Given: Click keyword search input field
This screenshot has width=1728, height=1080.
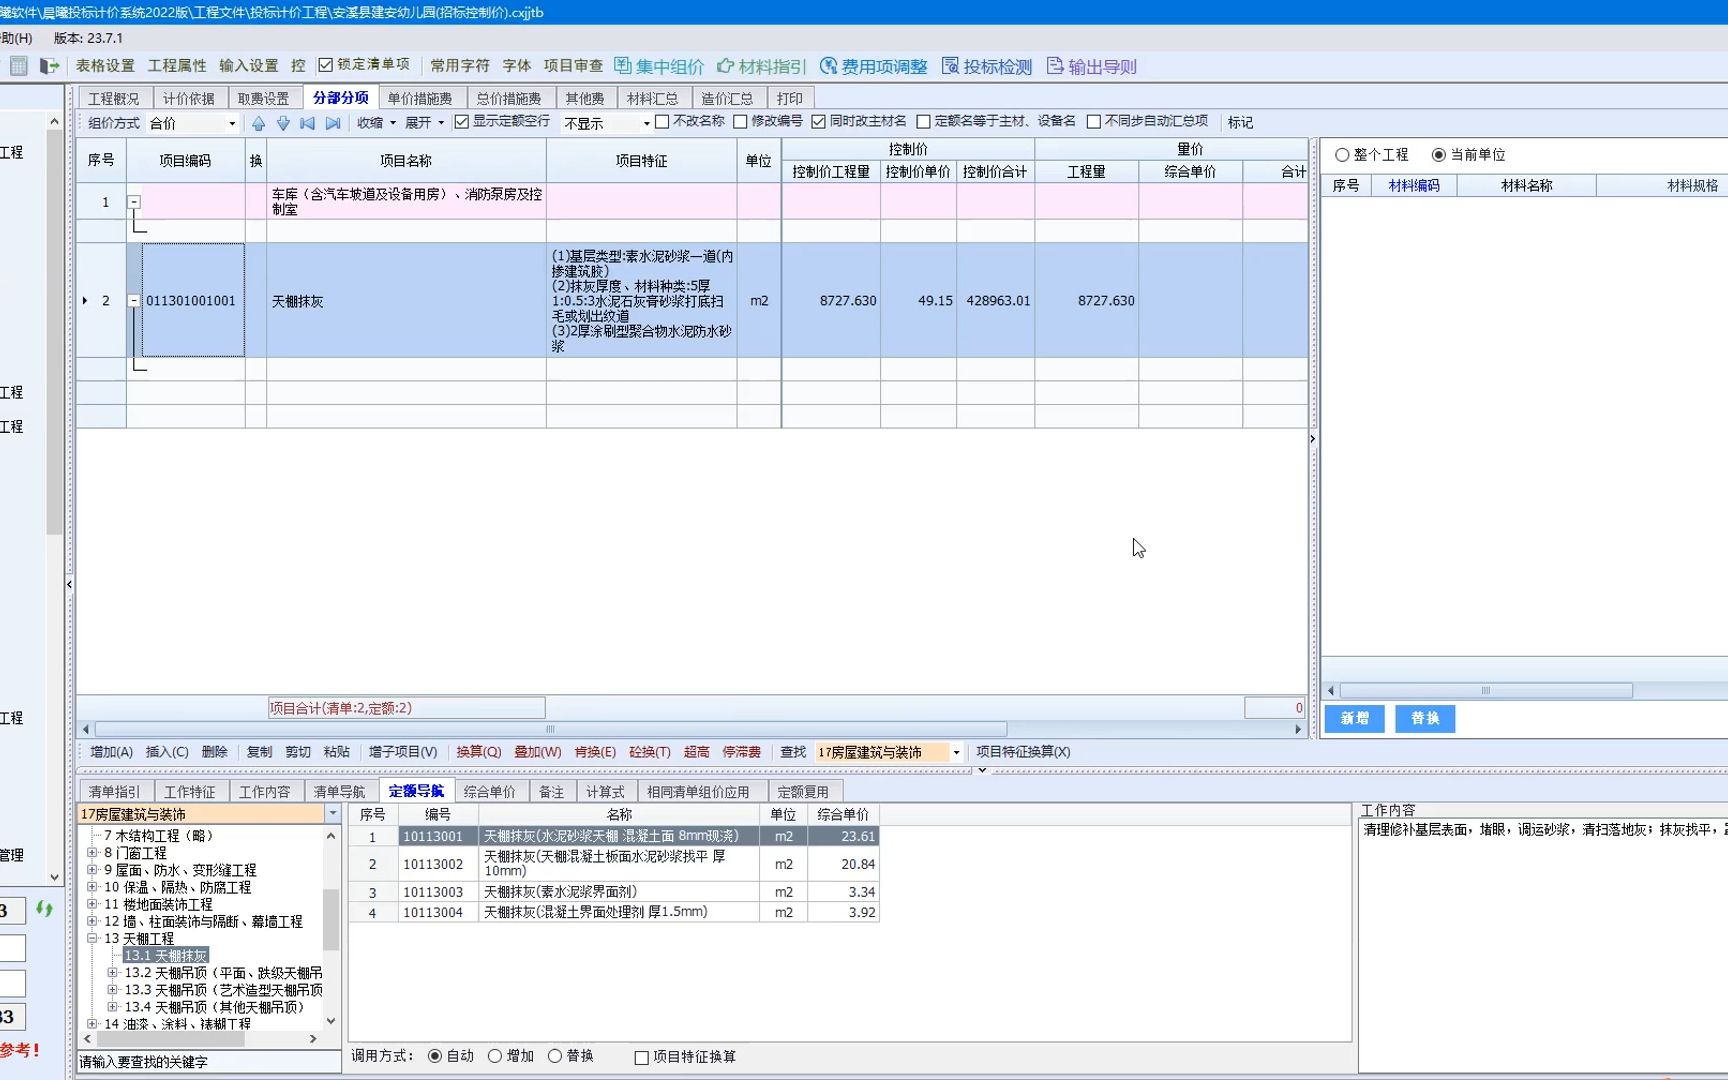Looking at the screenshot, I should pos(209,1062).
